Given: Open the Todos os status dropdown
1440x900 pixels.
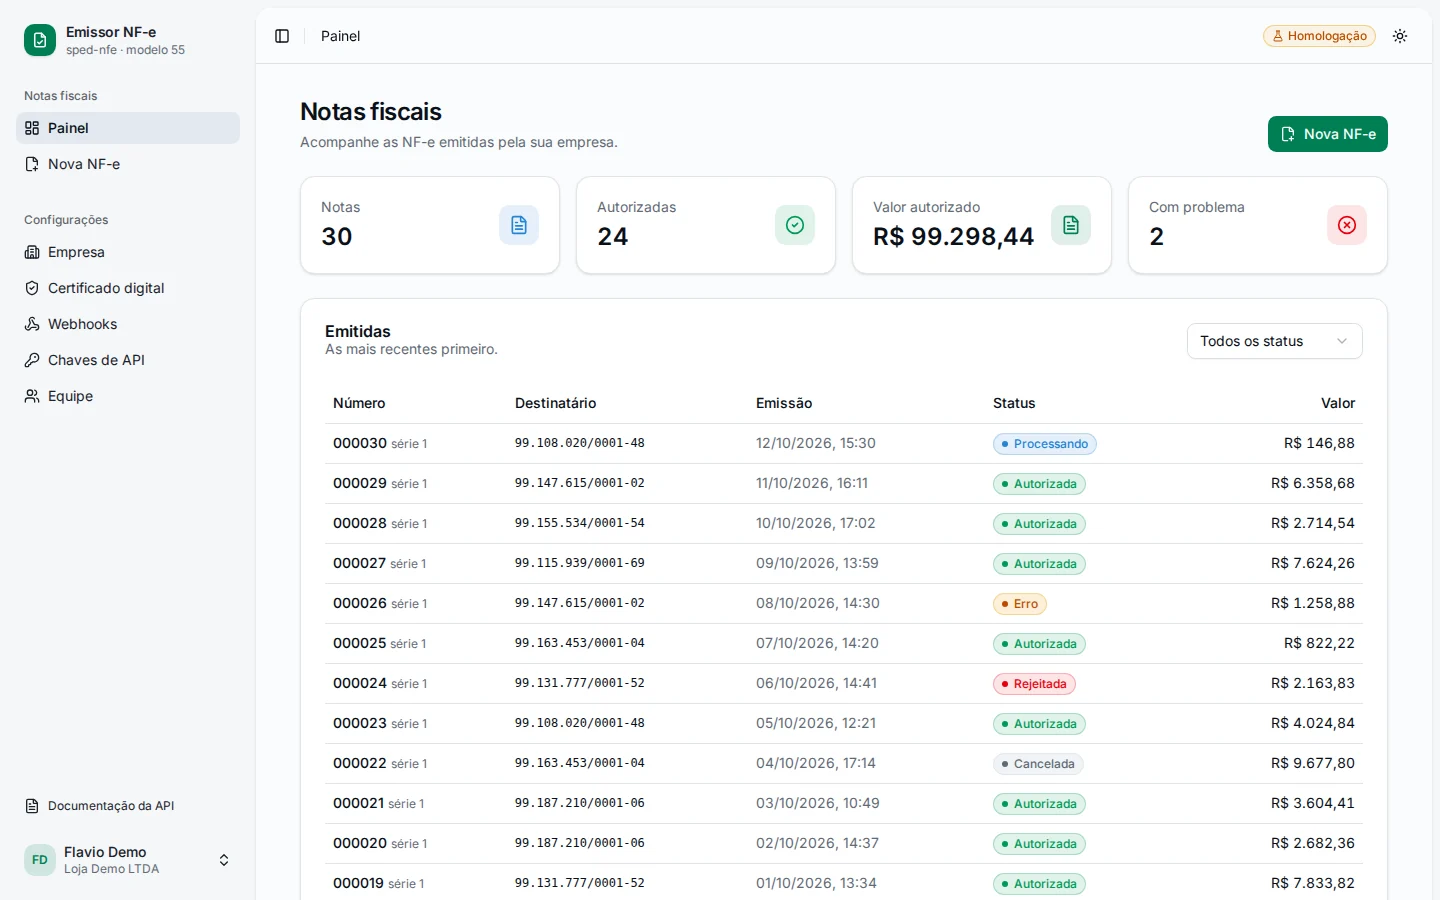Looking at the screenshot, I should [1275, 341].
